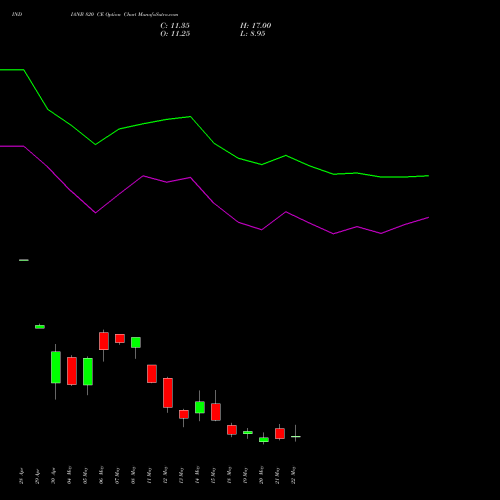Select the '07 May' date label

coord(117,475)
